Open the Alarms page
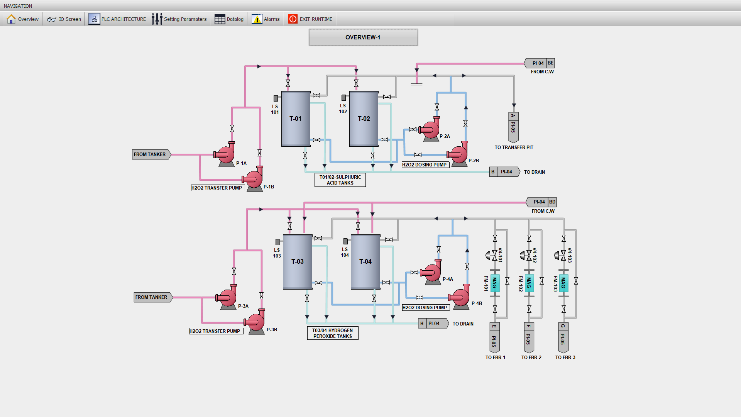Image resolution: width=741 pixels, height=417 pixels. point(266,19)
